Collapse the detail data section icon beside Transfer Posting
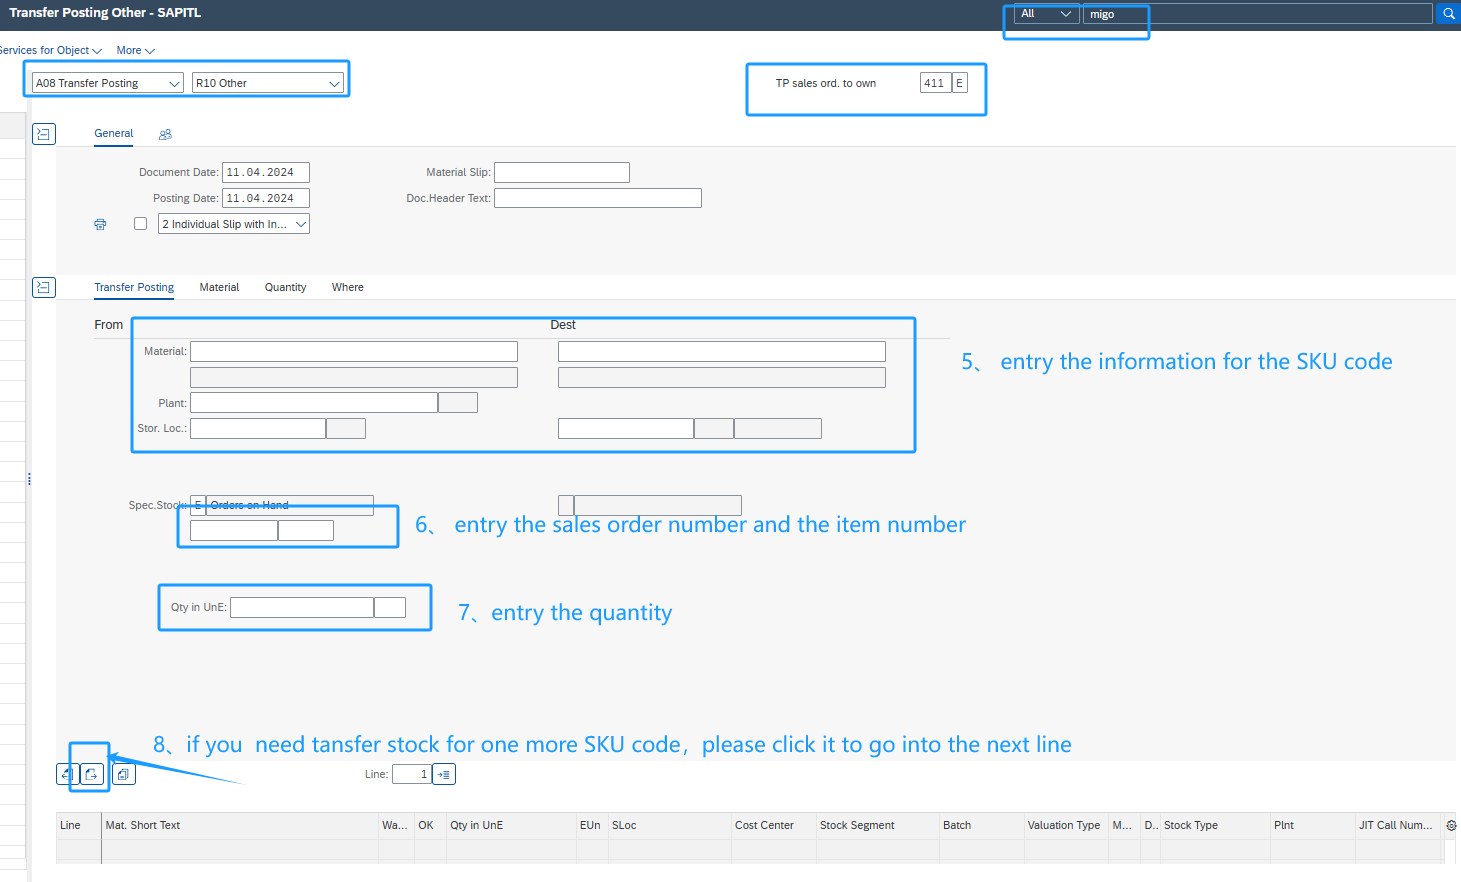Image resolution: width=1461 pixels, height=882 pixels. pos(44,288)
